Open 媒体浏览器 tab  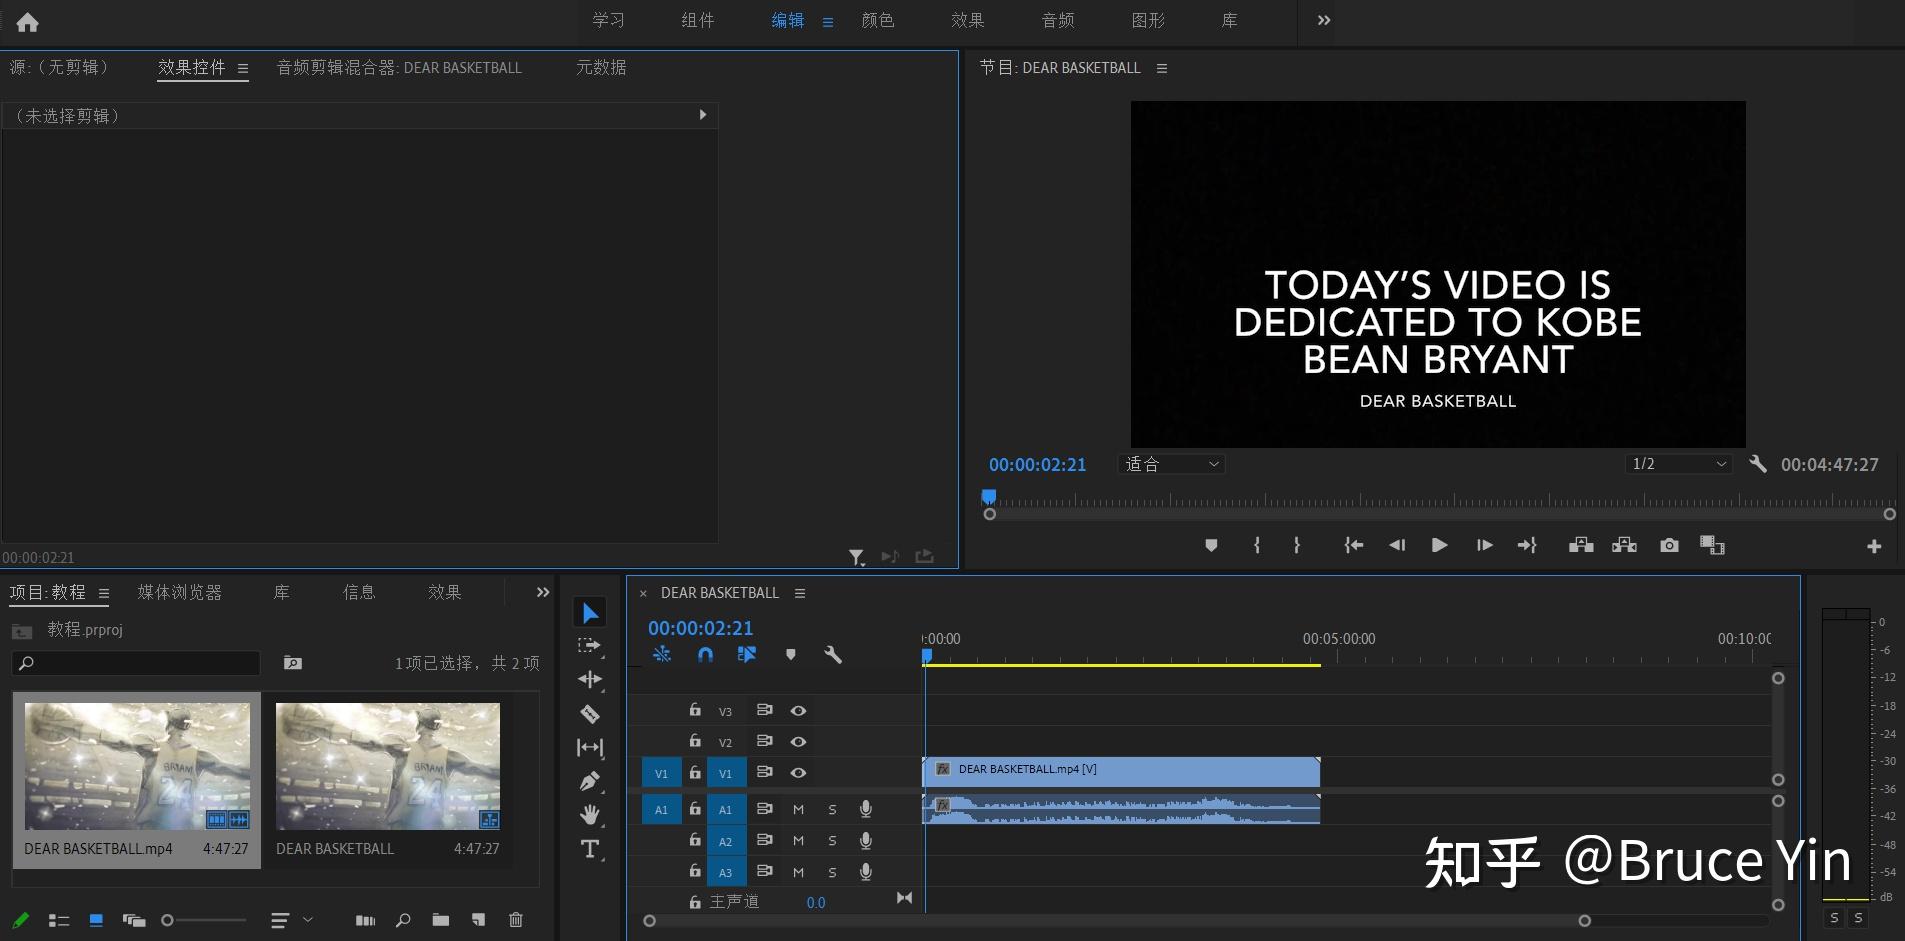point(180,592)
